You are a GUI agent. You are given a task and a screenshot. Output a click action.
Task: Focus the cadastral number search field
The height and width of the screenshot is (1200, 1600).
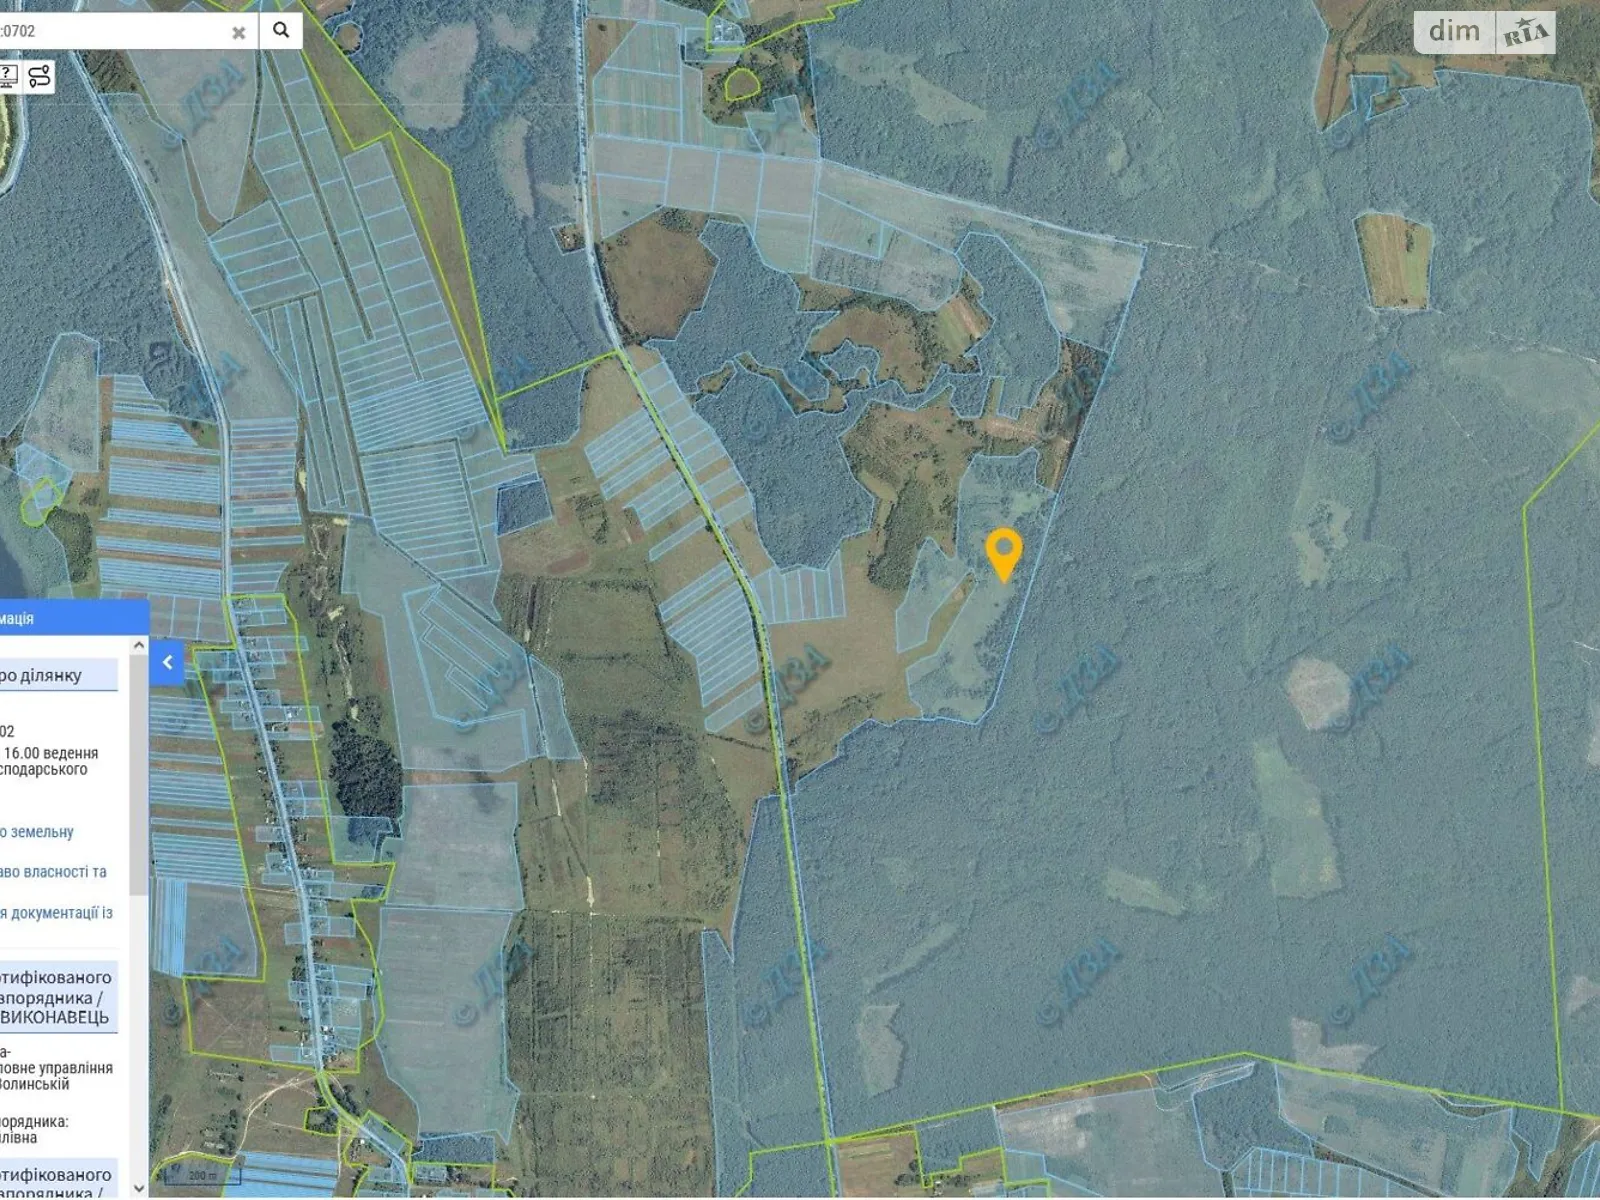[110, 31]
